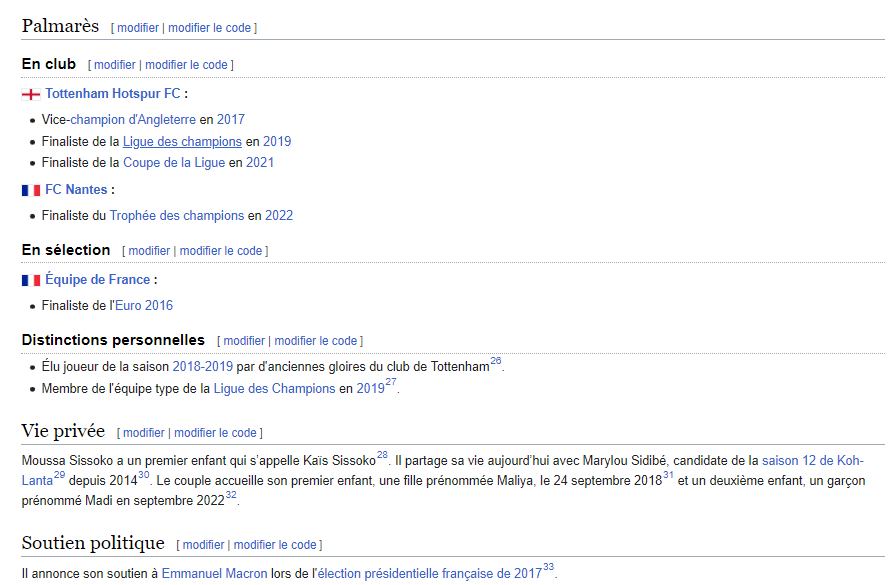Click 'modifier' next to Vie privée heading
The image size is (896, 585).
click(143, 433)
